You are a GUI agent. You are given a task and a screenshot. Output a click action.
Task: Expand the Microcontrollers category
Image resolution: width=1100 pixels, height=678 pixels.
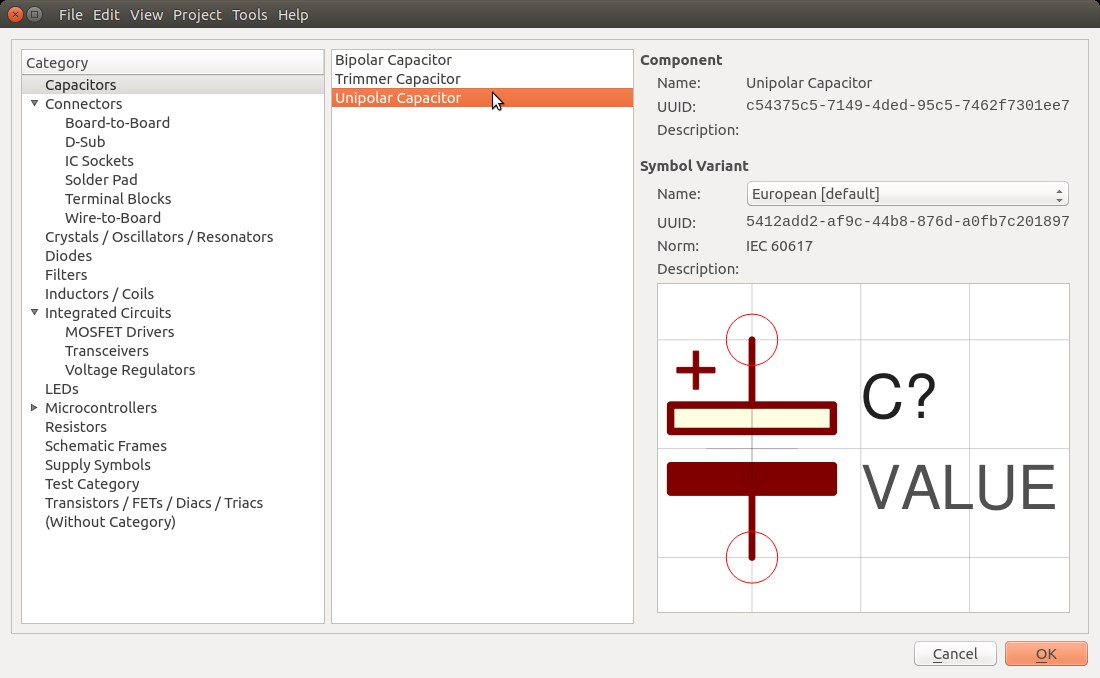(35, 408)
